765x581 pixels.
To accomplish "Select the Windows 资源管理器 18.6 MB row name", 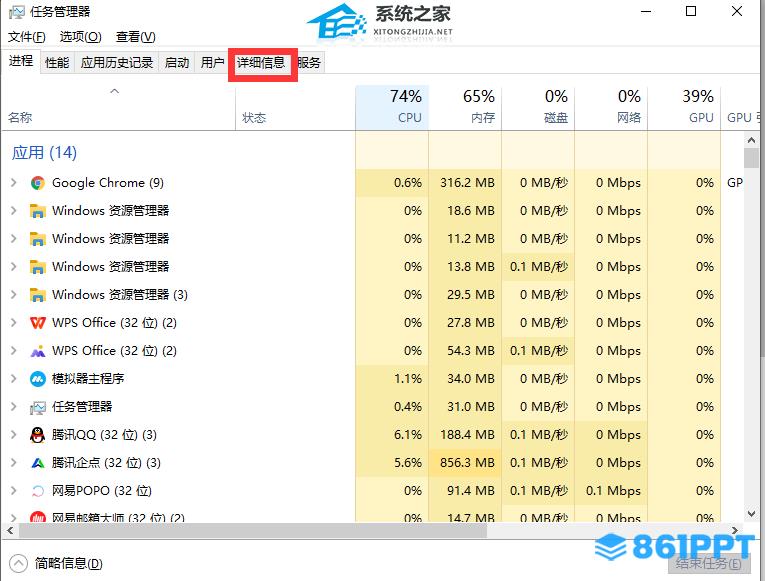I will coord(111,211).
